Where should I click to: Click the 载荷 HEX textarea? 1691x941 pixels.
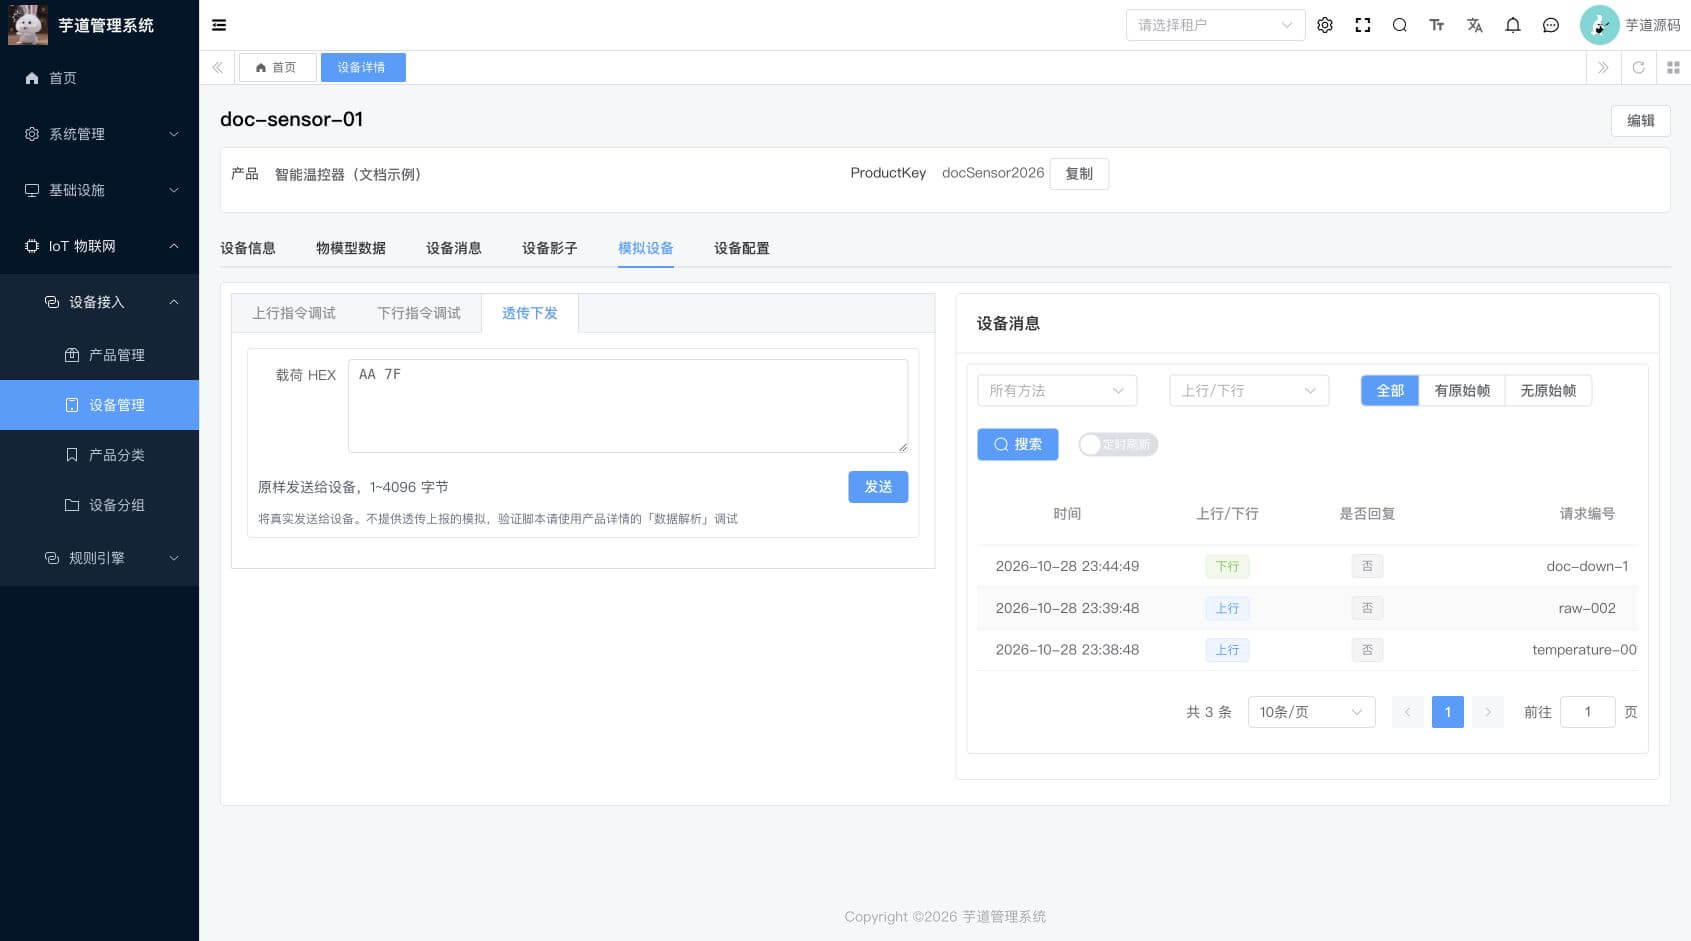[x=628, y=406]
